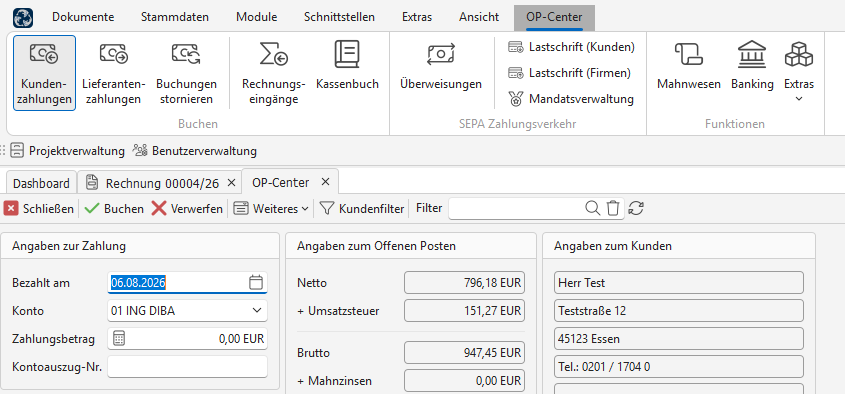Open the calendar picker for Bezahlt am
The width and height of the screenshot is (845, 394).
point(256,282)
